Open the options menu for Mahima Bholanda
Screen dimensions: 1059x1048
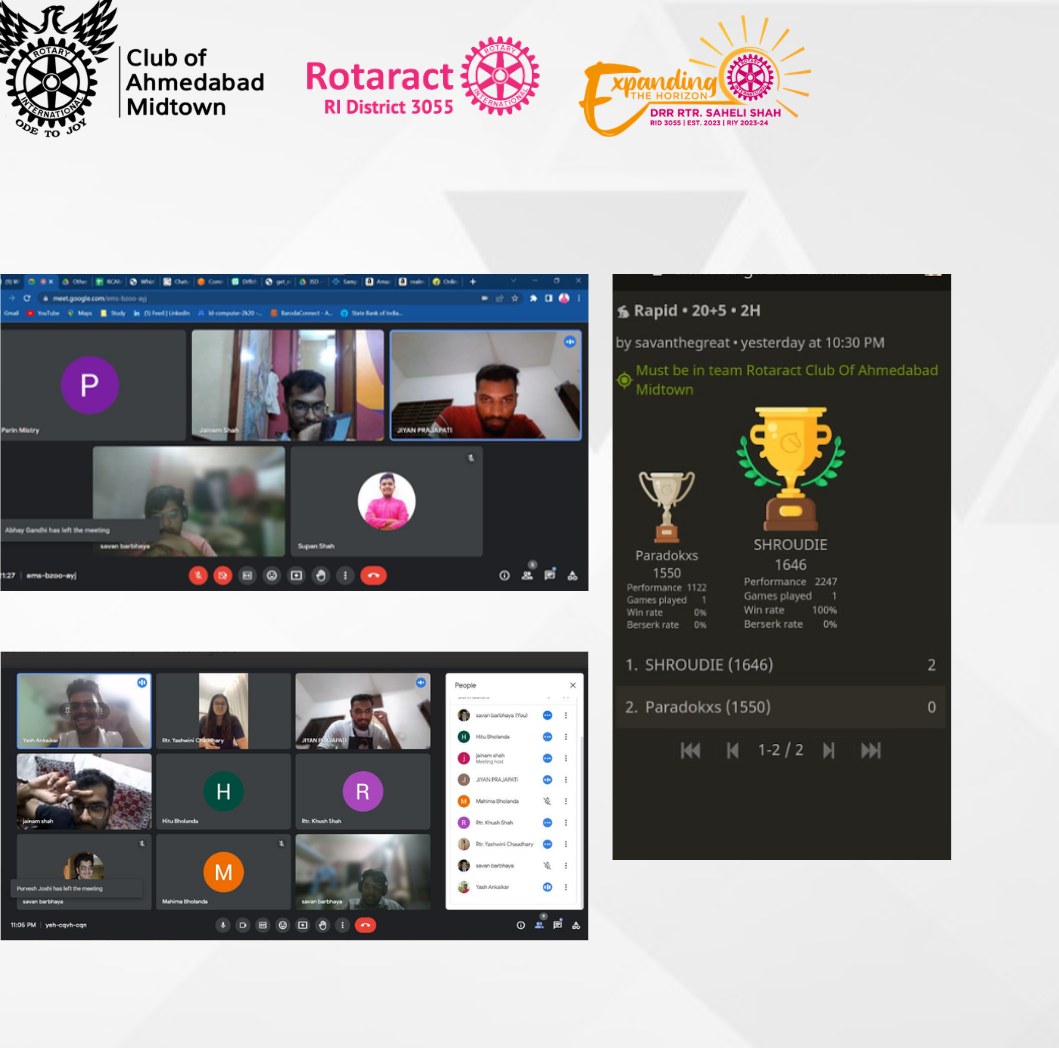pyautogui.click(x=566, y=801)
